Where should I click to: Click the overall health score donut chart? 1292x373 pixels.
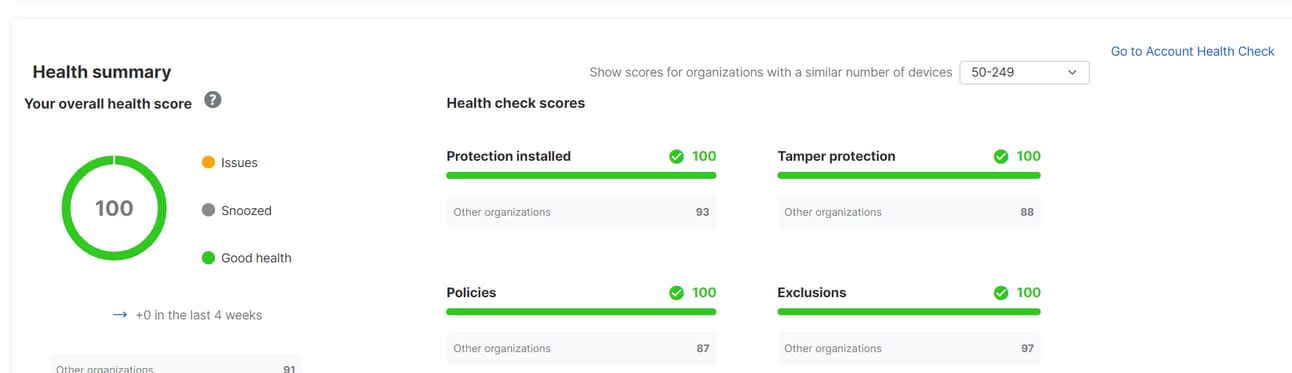[114, 208]
